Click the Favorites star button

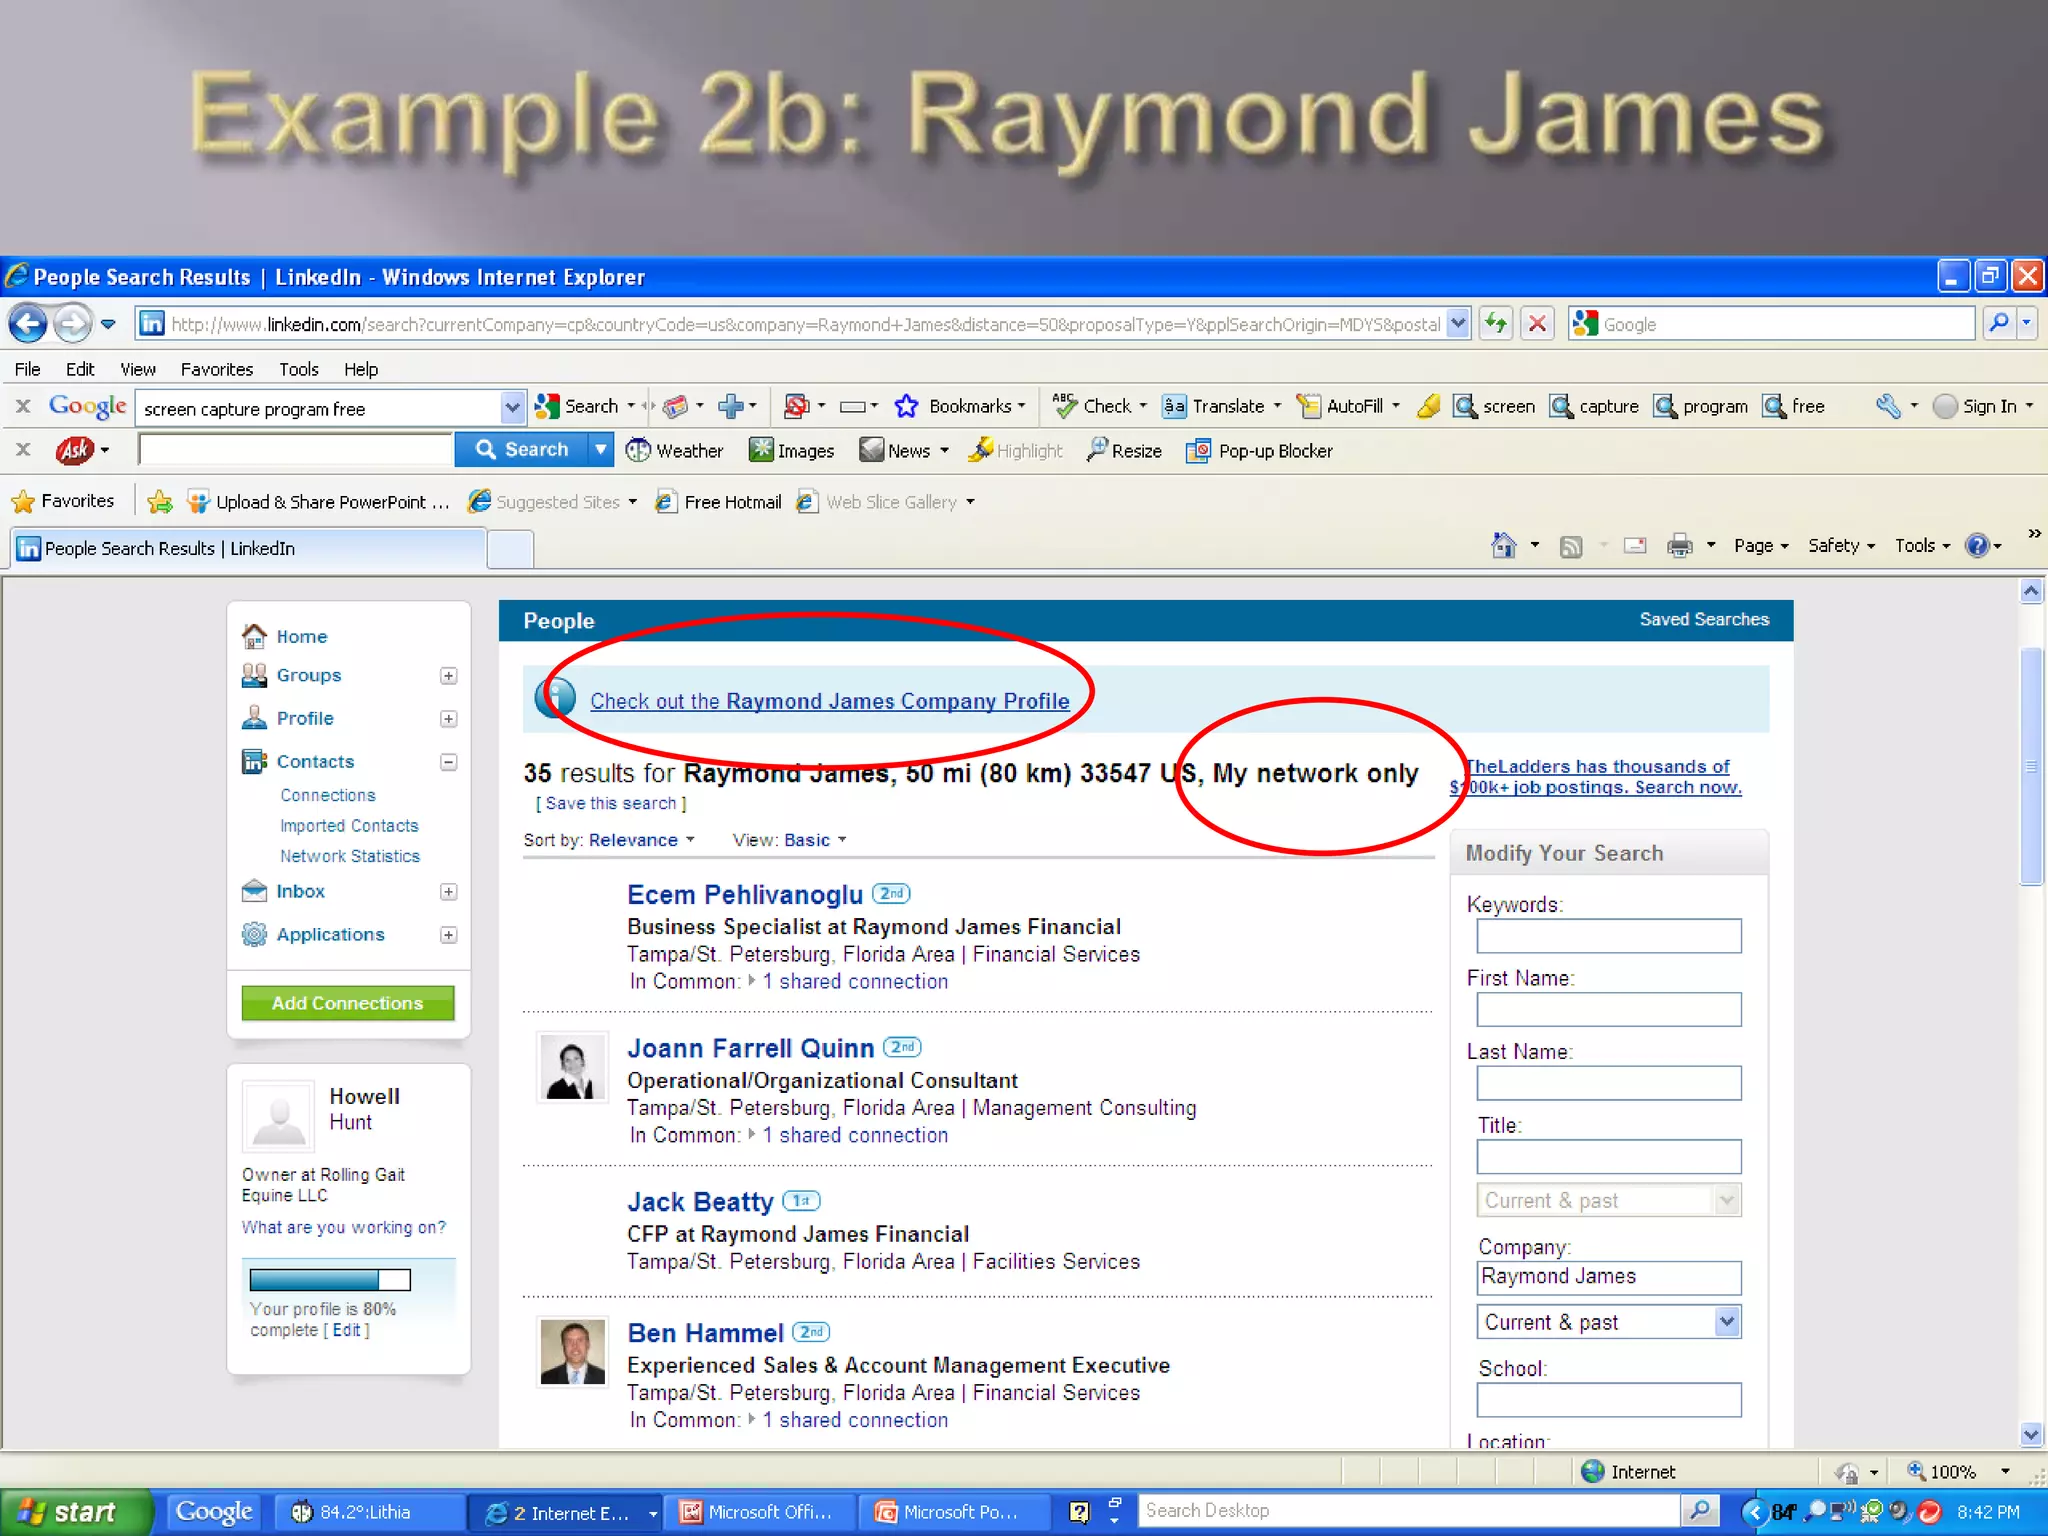[x=62, y=501]
